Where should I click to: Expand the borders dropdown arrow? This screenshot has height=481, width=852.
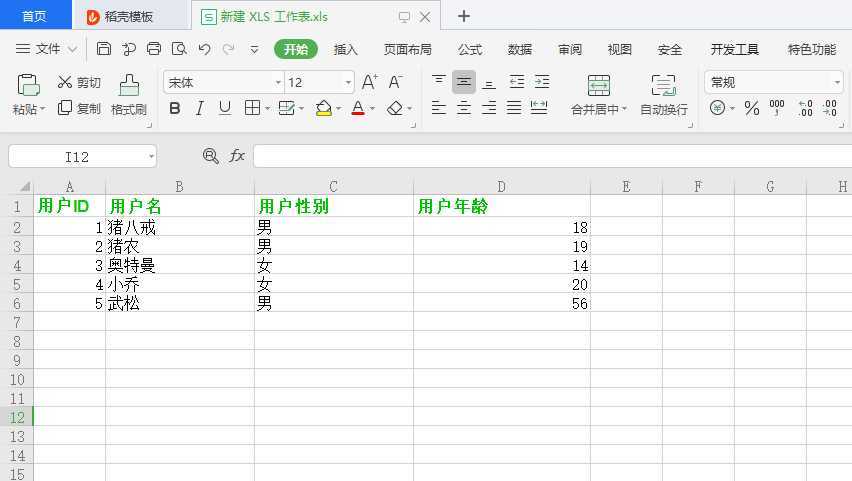pyautogui.click(x=267, y=109)
